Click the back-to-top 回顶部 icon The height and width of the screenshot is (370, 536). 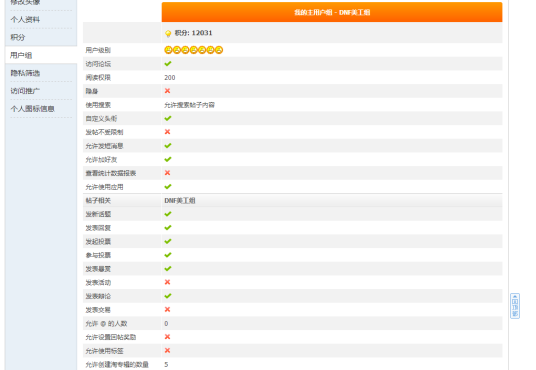pos(515,306)
